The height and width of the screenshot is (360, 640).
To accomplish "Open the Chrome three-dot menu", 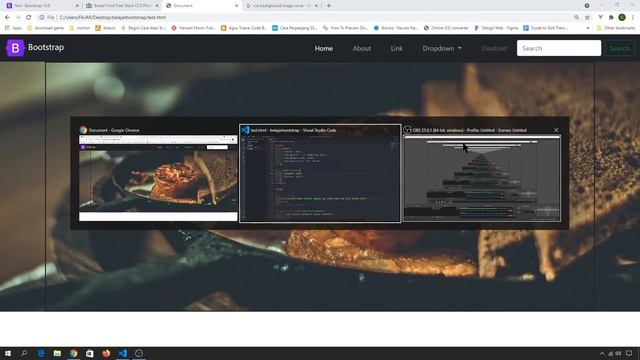I will click(x=633, y=17).
